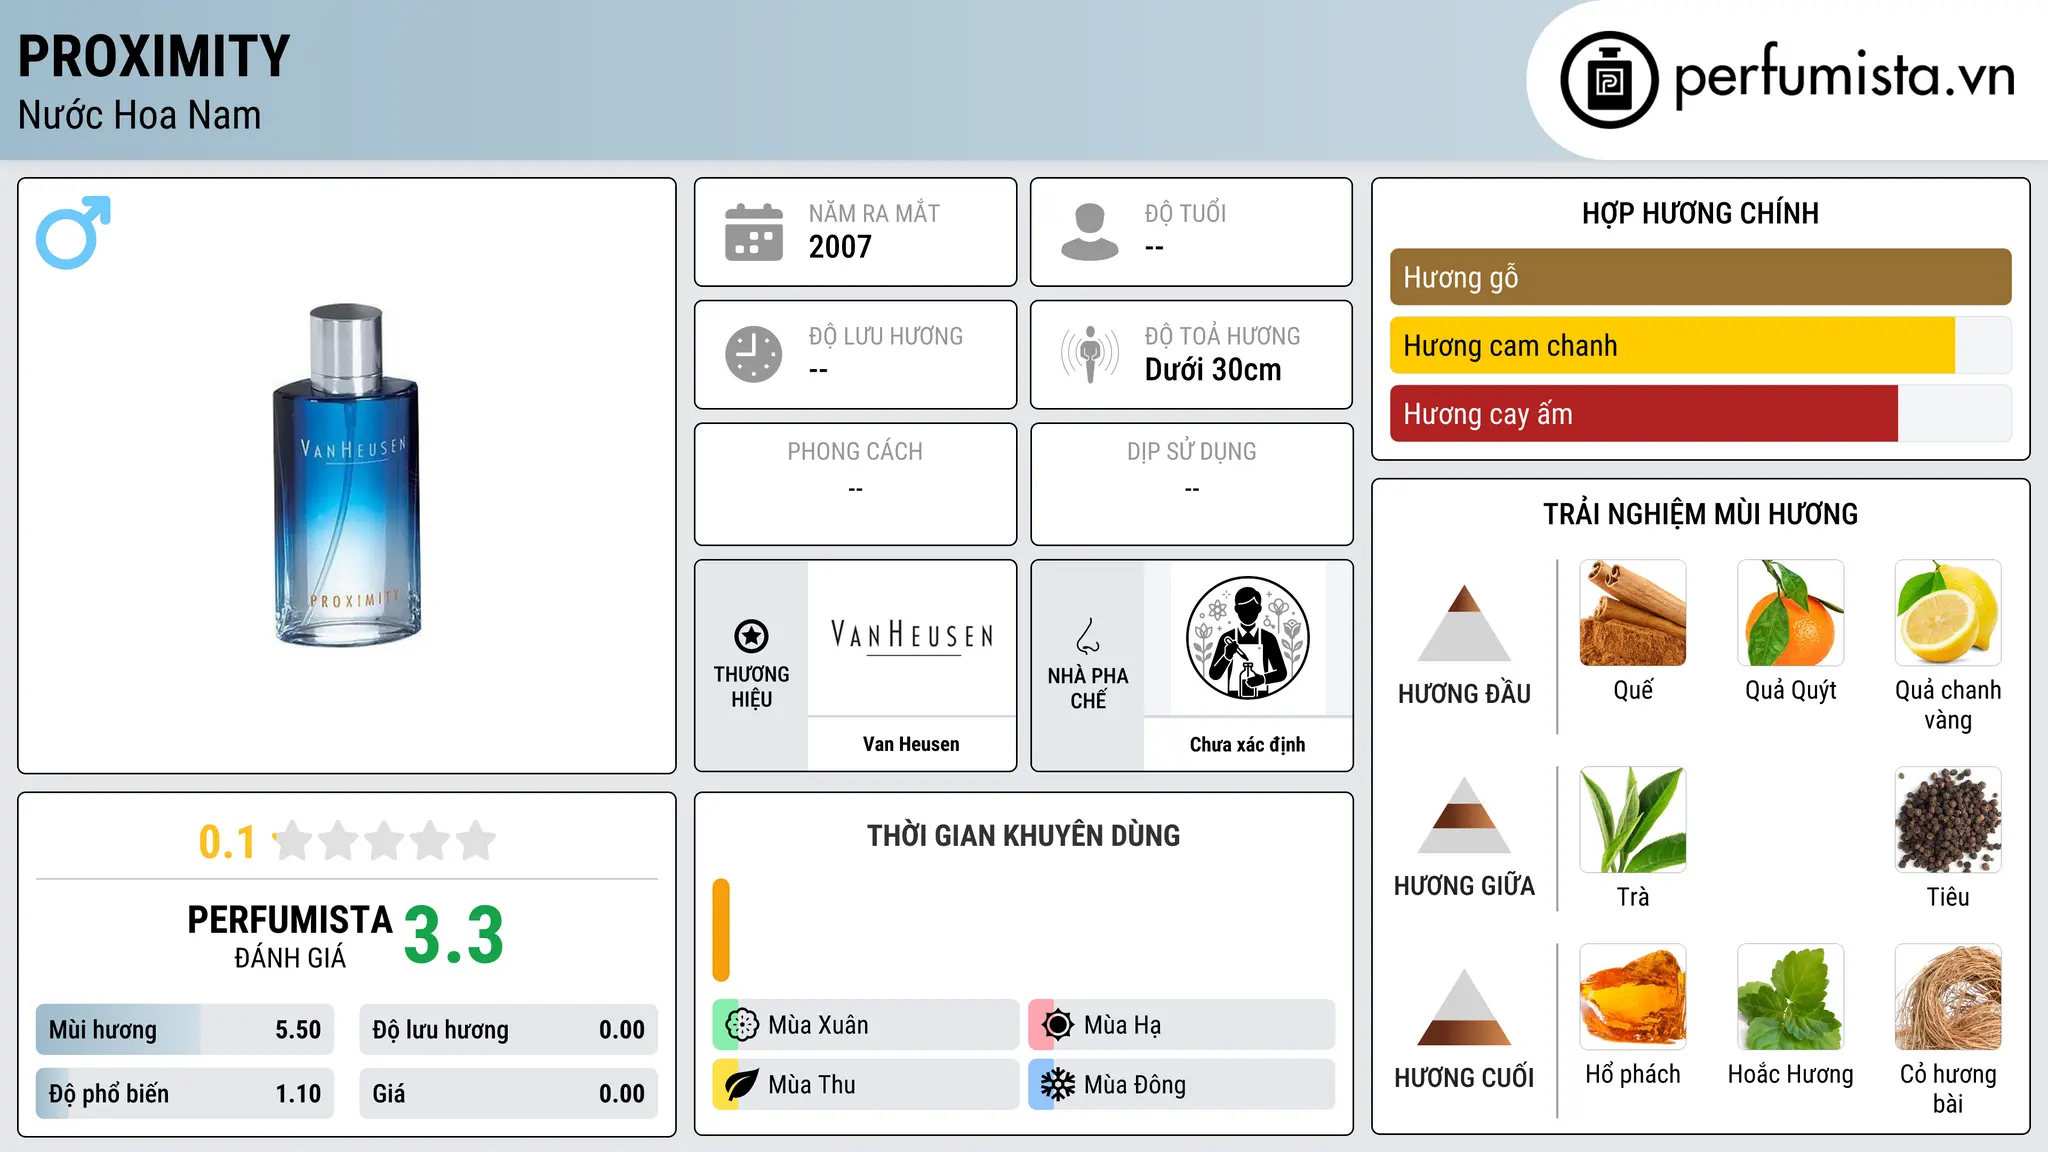Click the Hương cuối base notes label
The height and width of the screenshot is (1152, 2048).
1464,1078
